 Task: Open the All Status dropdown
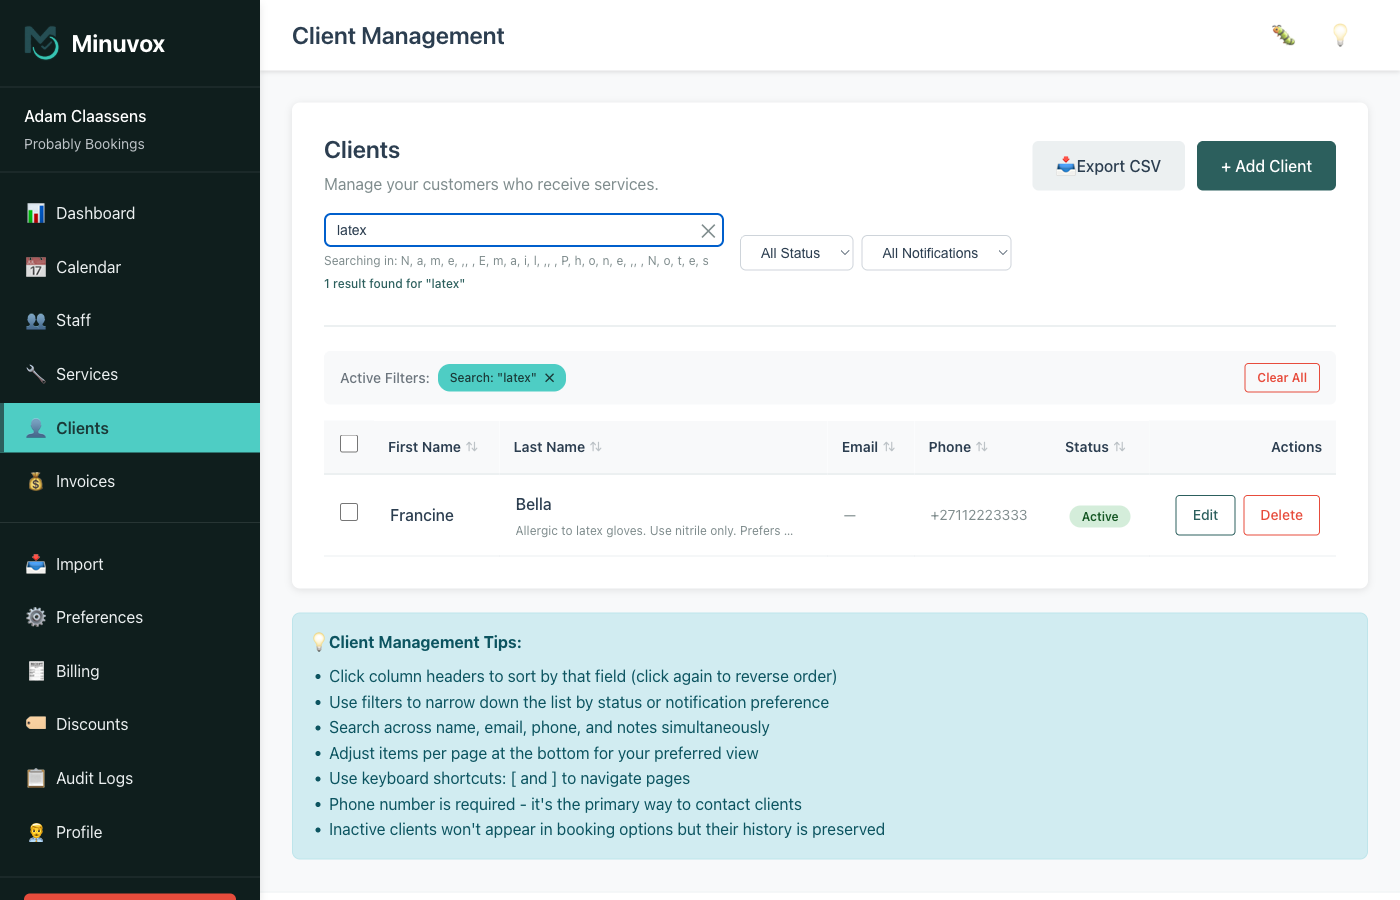click(796, 253)
